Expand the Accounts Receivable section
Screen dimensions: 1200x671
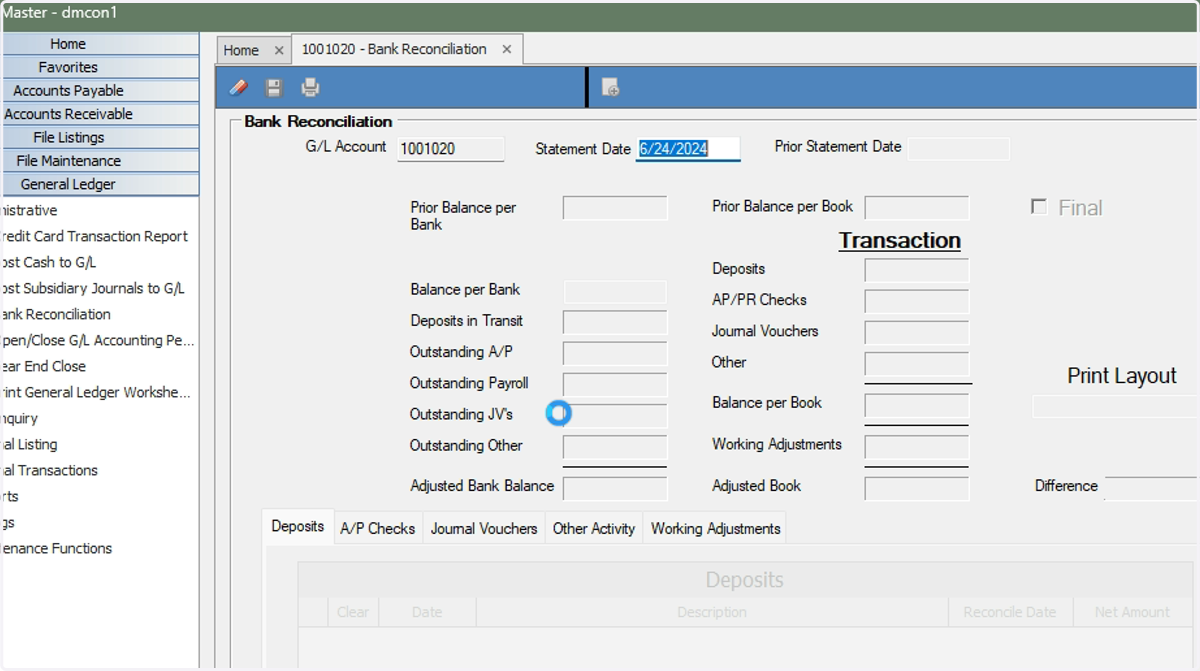coord(100,114)
